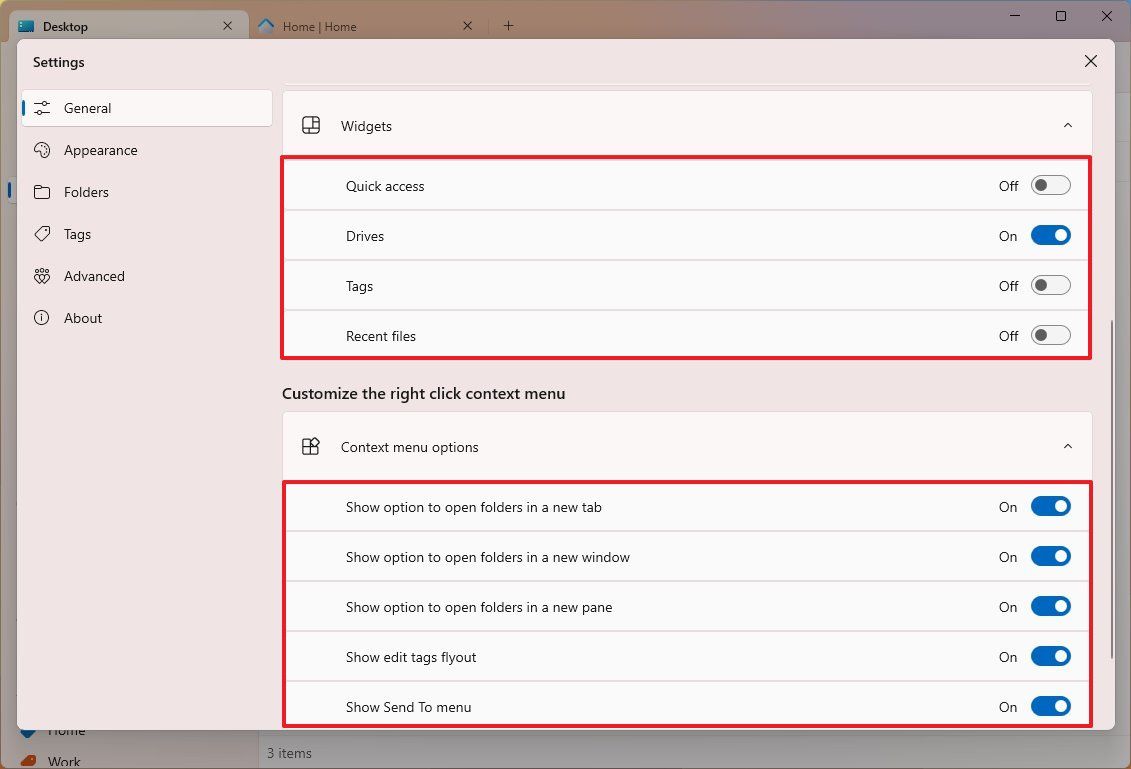Click the Context menu options icon

click(310, 447)
